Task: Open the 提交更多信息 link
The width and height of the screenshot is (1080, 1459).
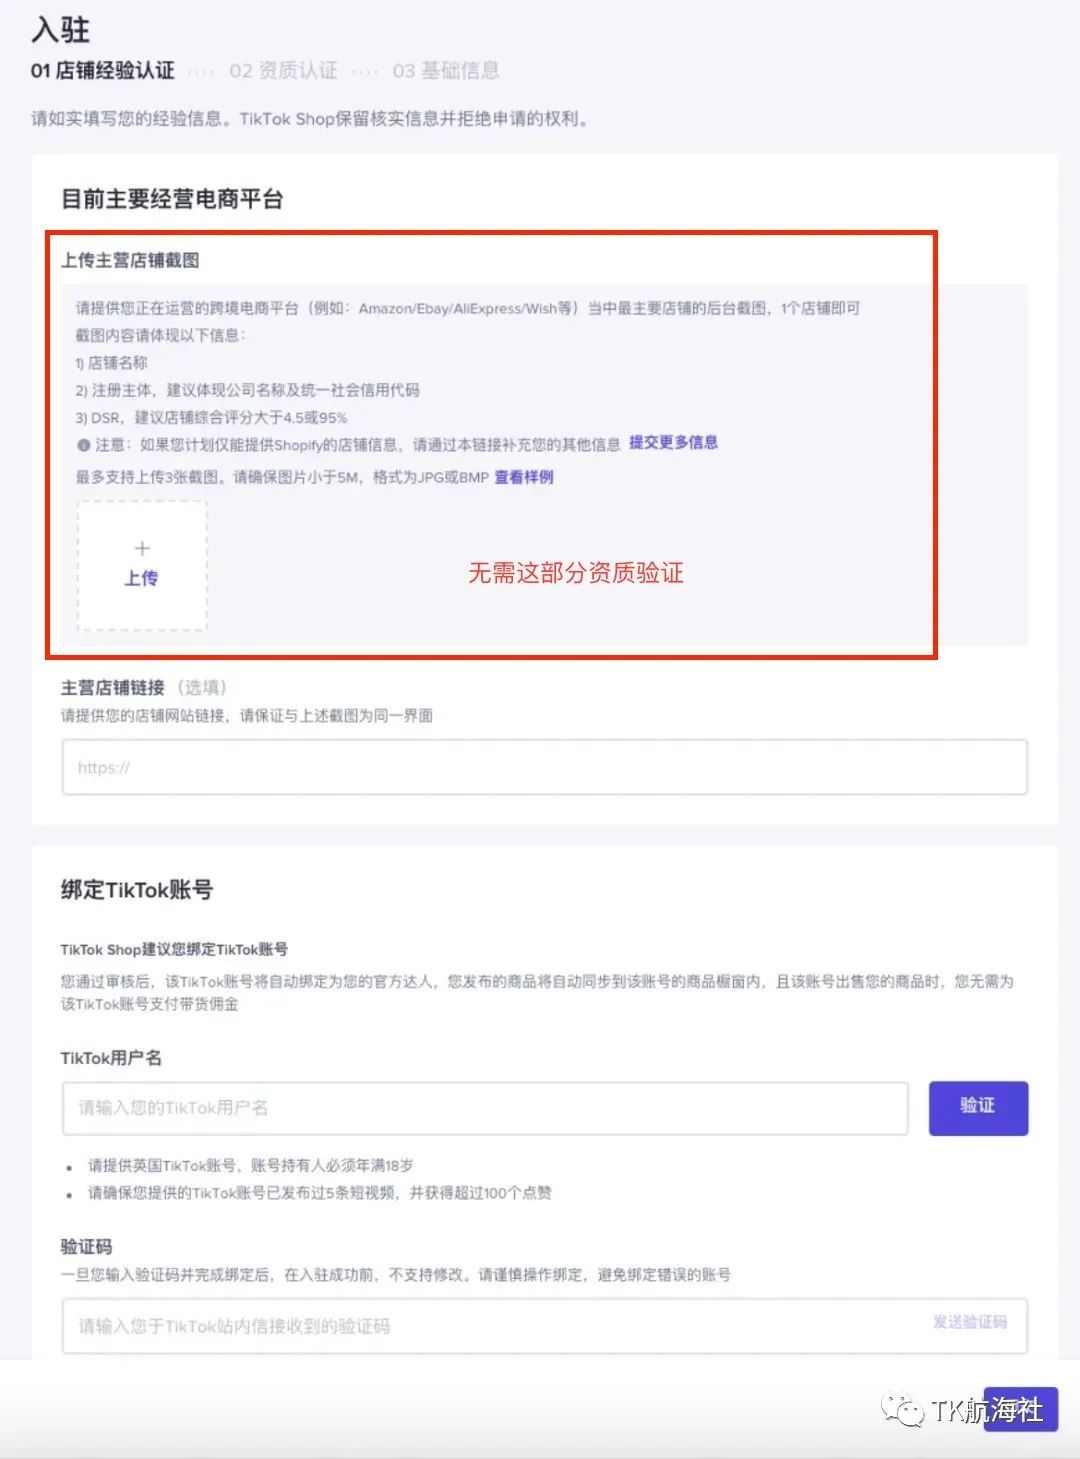Action: (673, 443)
